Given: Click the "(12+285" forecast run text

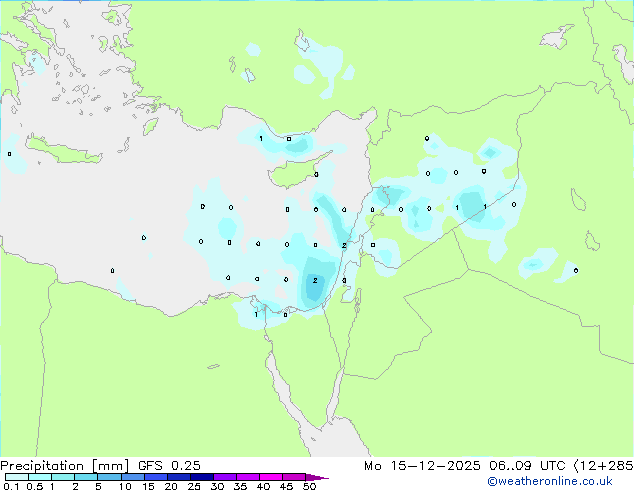Looking at the screenshot, I should [604, 466].
